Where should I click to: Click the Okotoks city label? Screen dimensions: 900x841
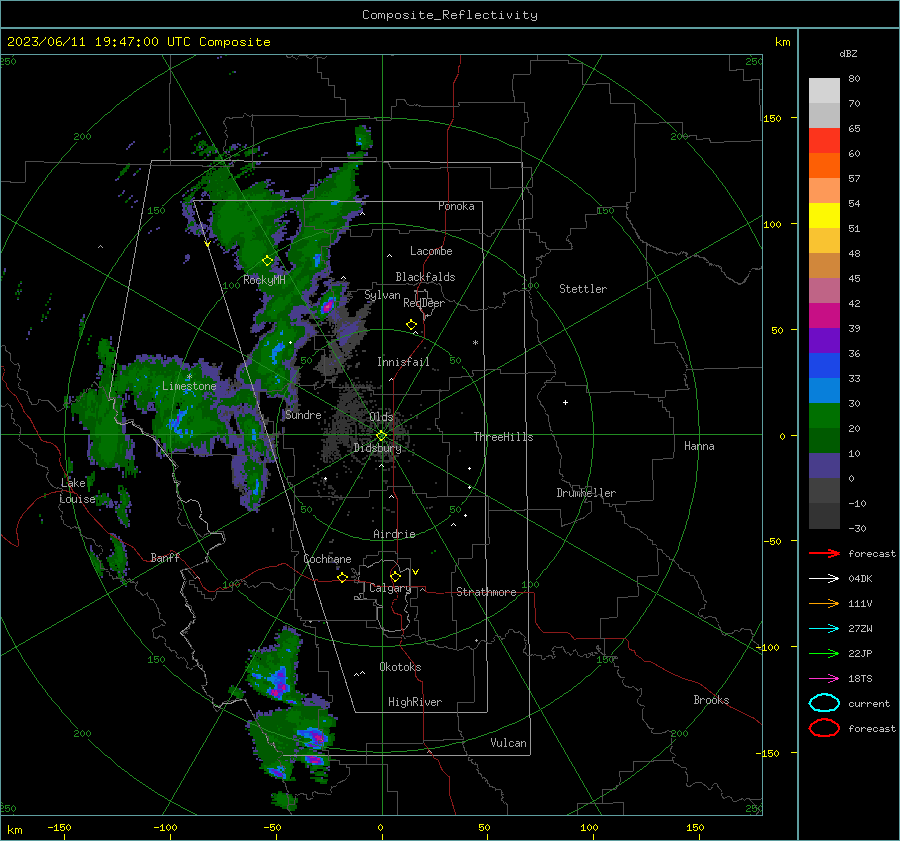pos(400,667)
